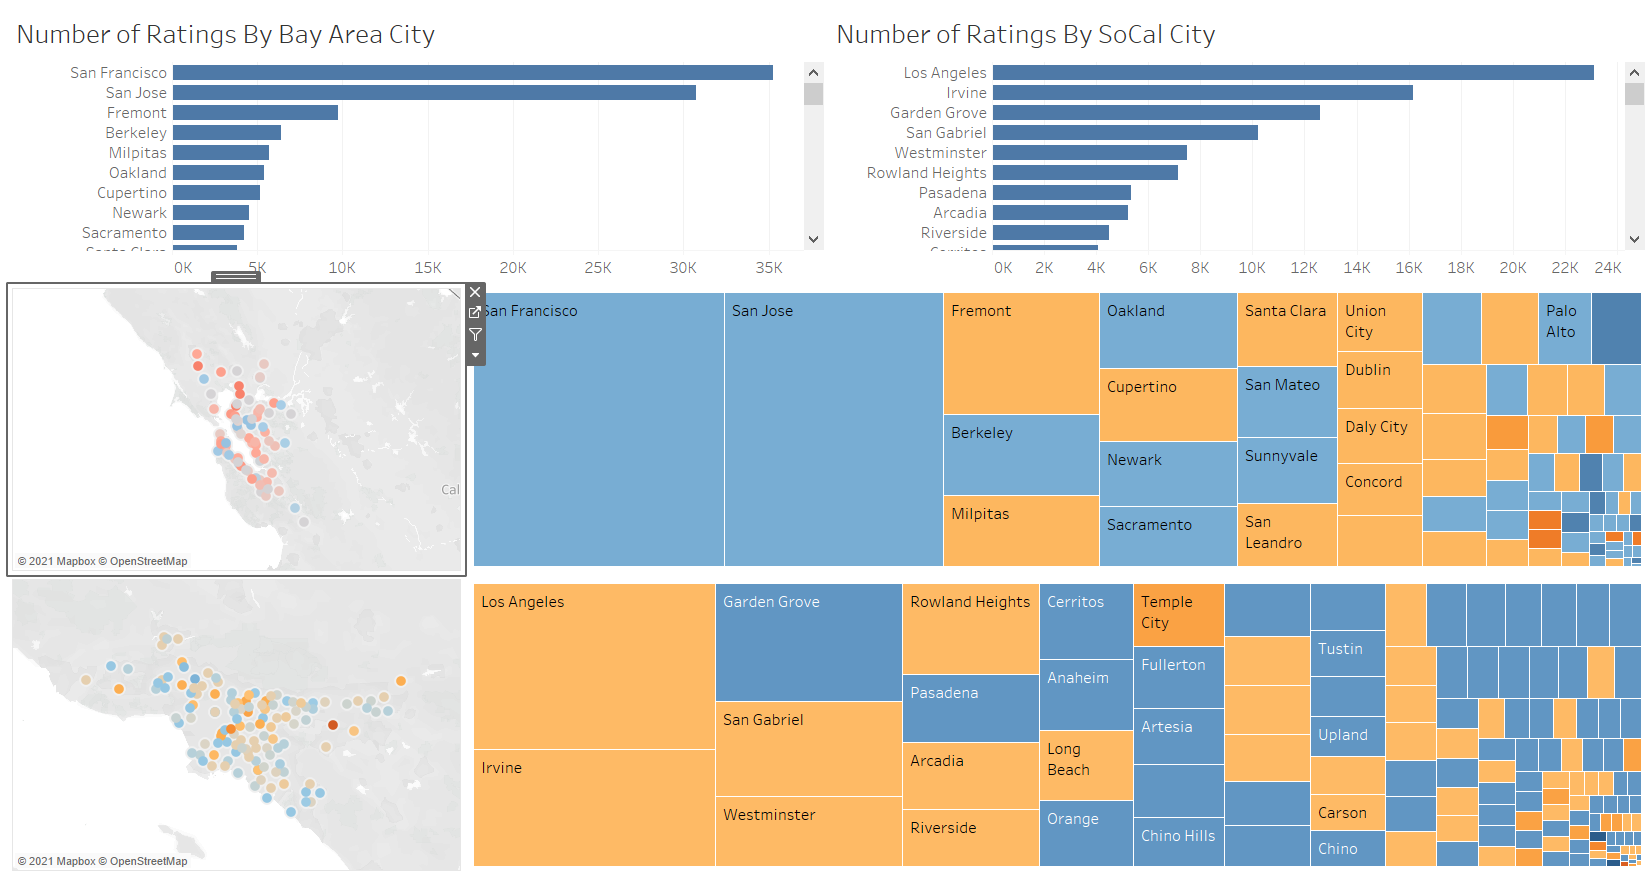Viewport: 1648px width, 877px height.
Task: Select the Temple City treemap tile
Action: point(1178,614)
